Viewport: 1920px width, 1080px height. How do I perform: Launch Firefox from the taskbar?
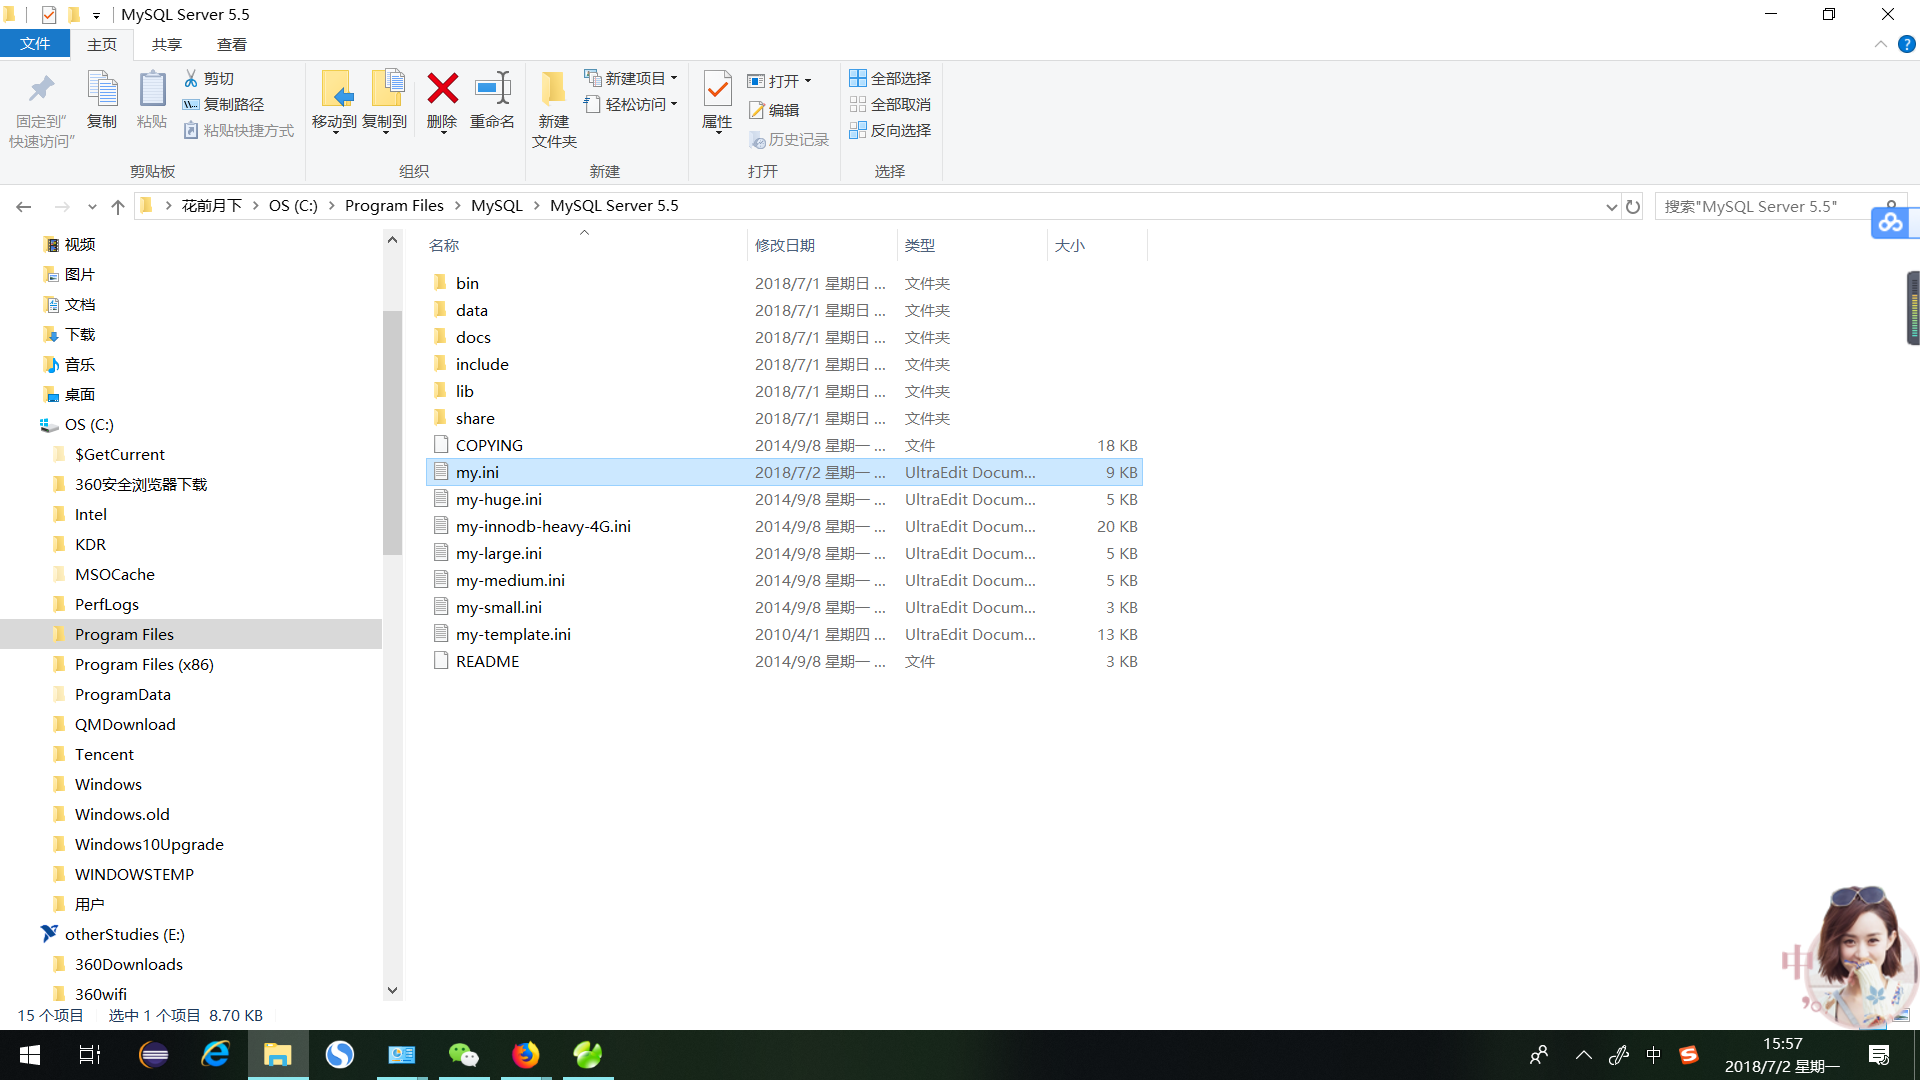[x=526, y=1055]
